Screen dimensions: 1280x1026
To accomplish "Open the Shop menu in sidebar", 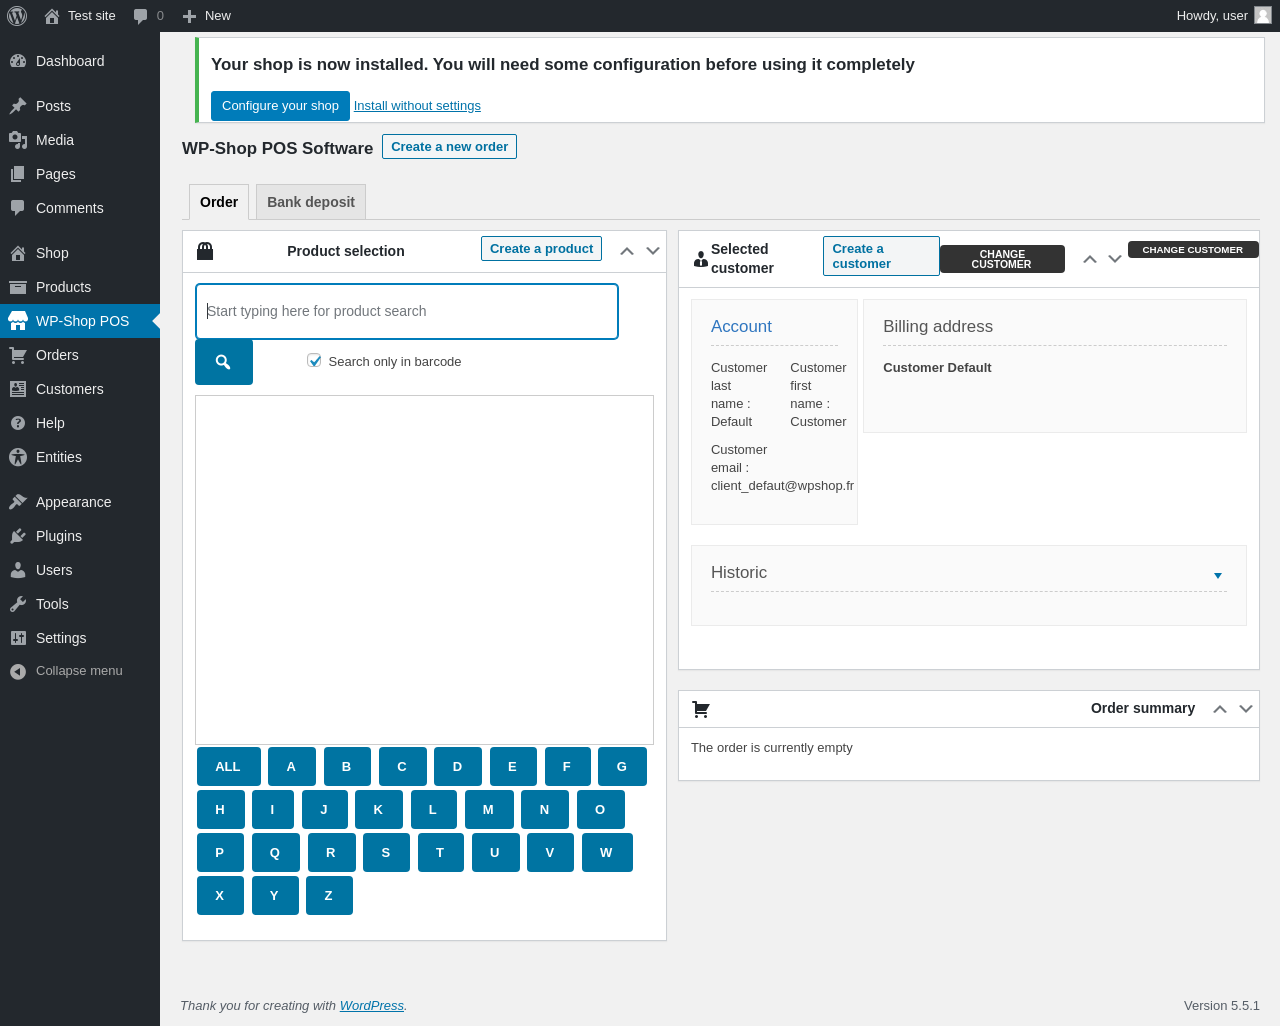I will click(80, 253).
